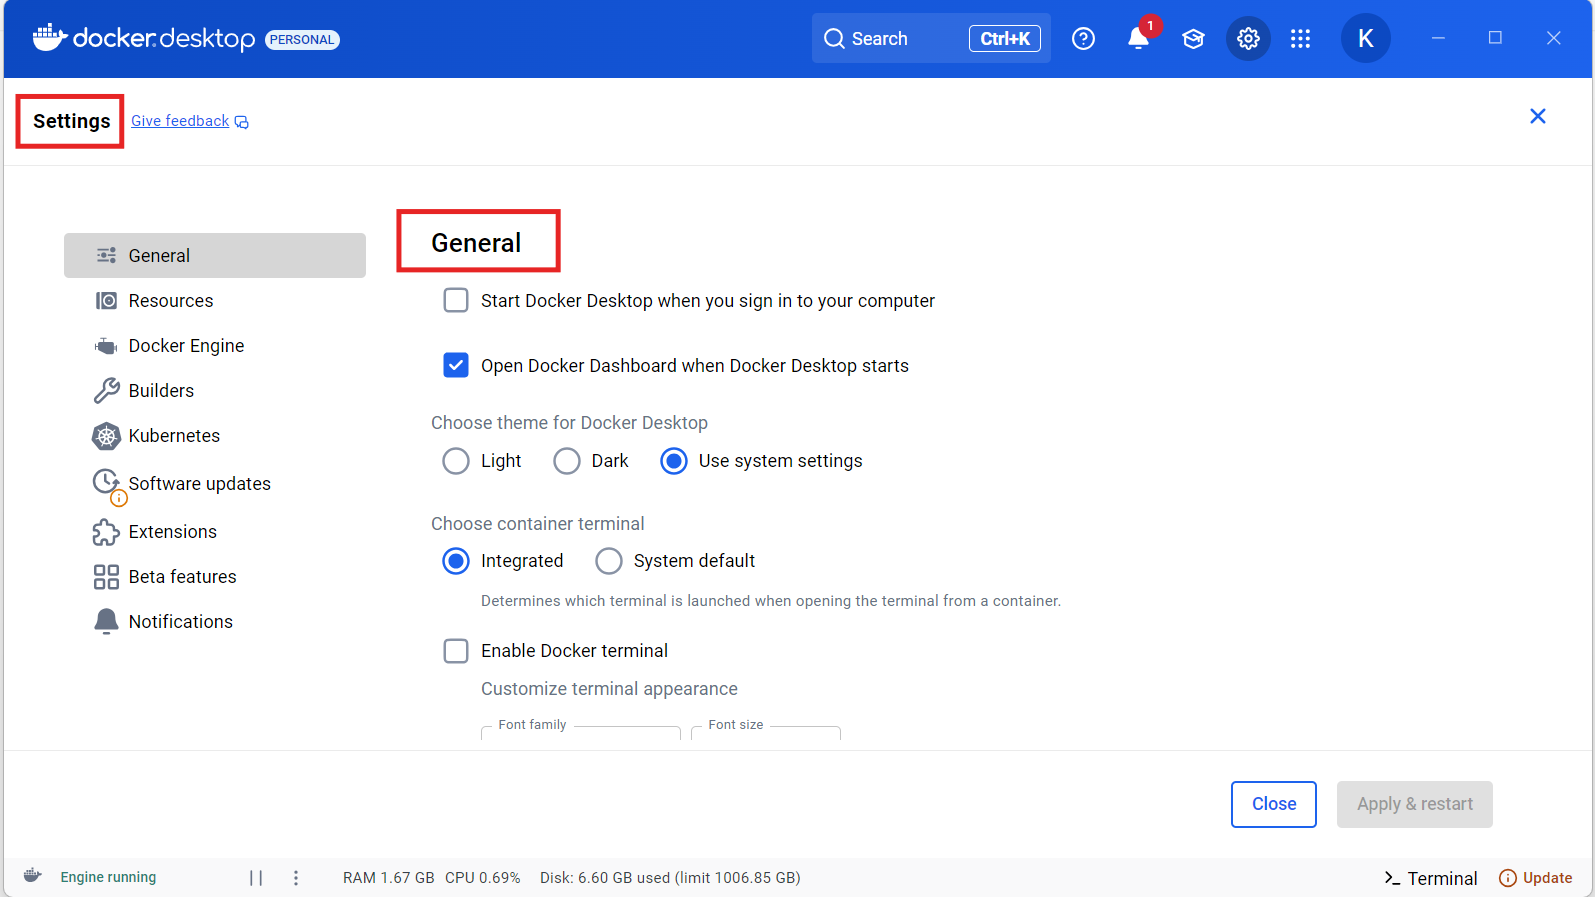Click the Resources icon in sidebar
Screen dimensions: 1595x897
106,301
